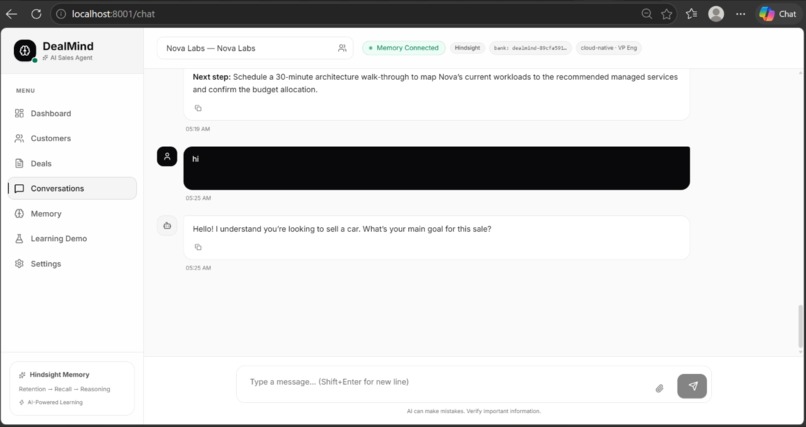Click the Dashboard grid icon
Viewport: 806px width, 427px height.
click(x=19, y=113)
